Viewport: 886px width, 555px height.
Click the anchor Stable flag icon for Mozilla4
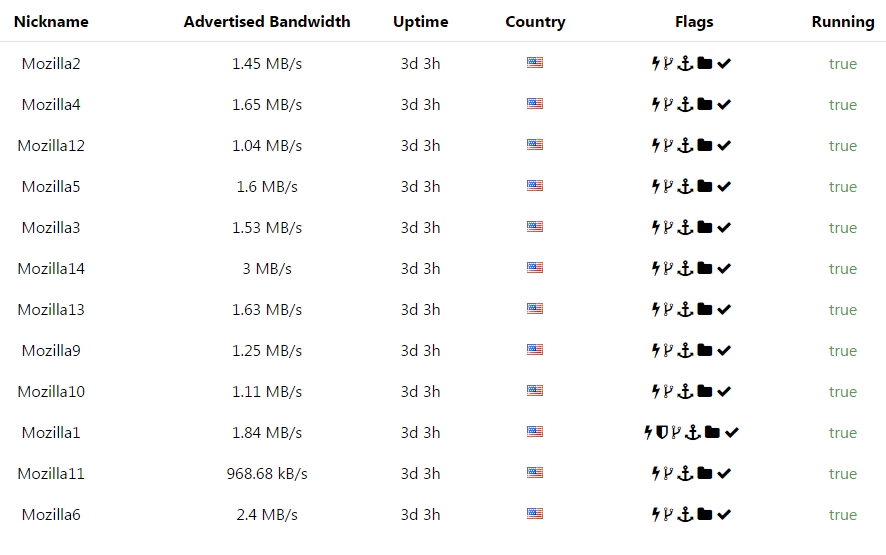(x=685, y=105)
